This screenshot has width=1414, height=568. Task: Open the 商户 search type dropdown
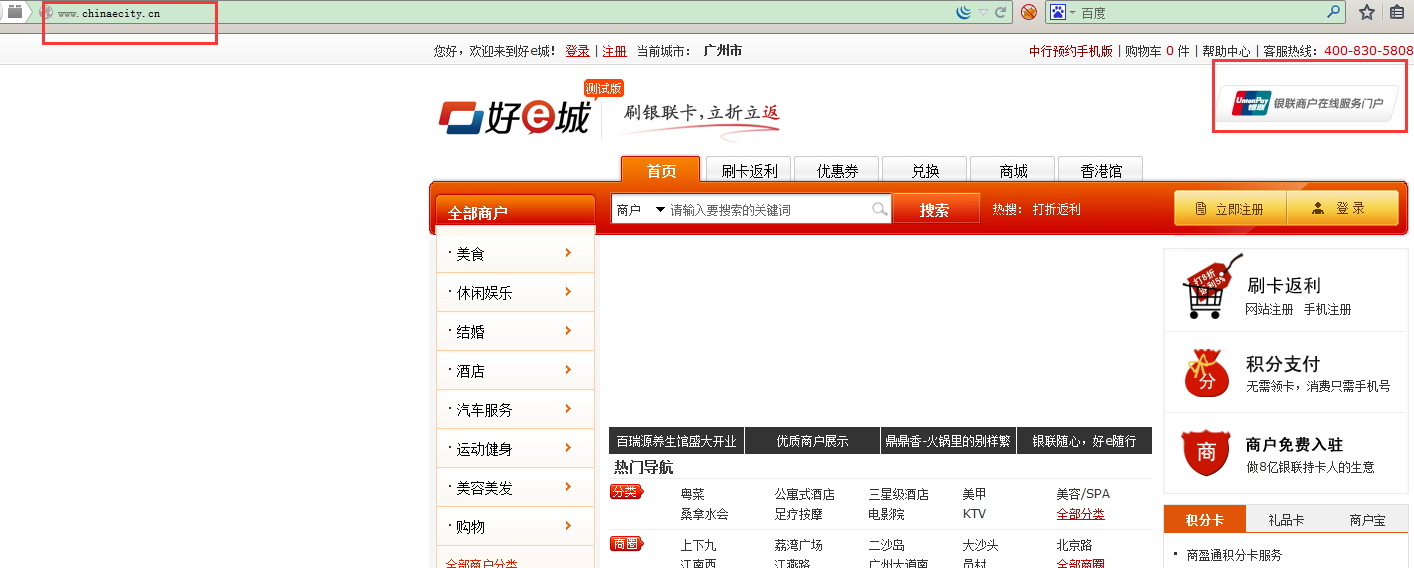(640, 210)
